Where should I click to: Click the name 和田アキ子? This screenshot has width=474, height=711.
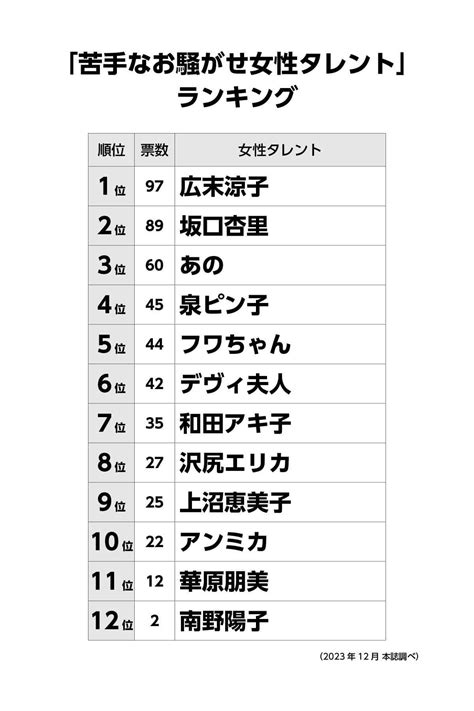click(x=235, y=423)
